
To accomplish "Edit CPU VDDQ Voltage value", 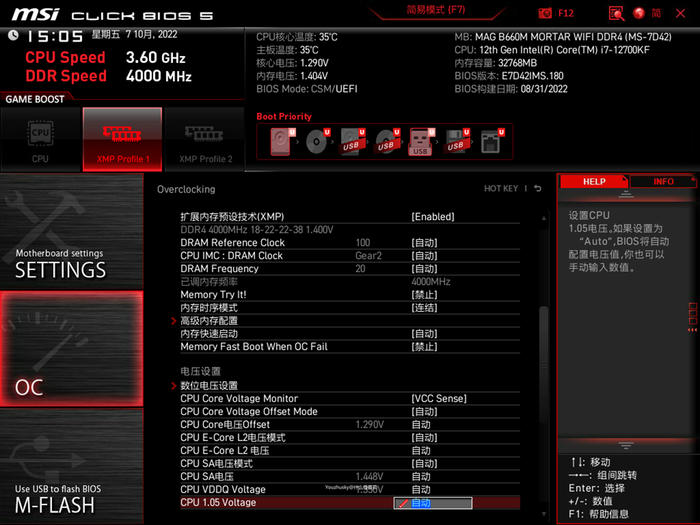I will (x=421, y=490).
